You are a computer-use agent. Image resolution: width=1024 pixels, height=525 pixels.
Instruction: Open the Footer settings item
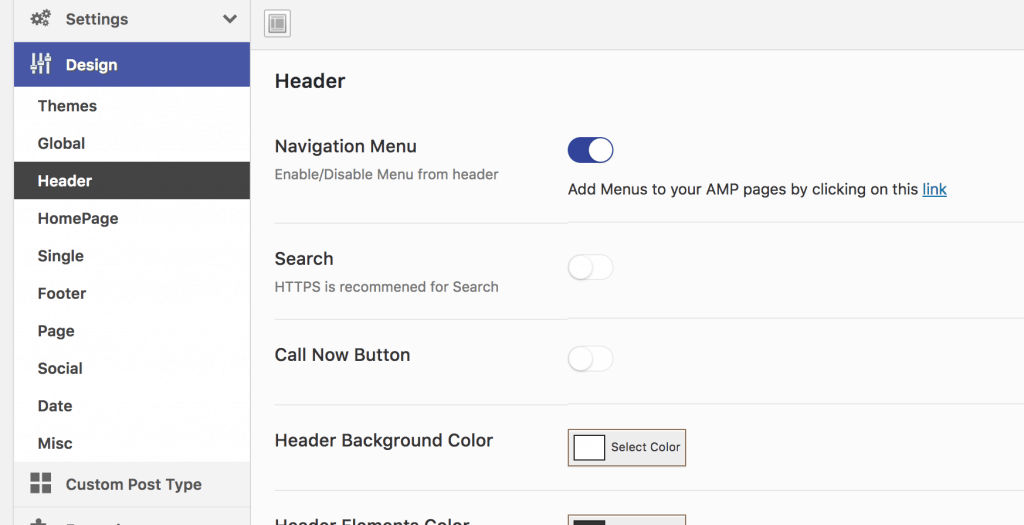click(62, 294)
